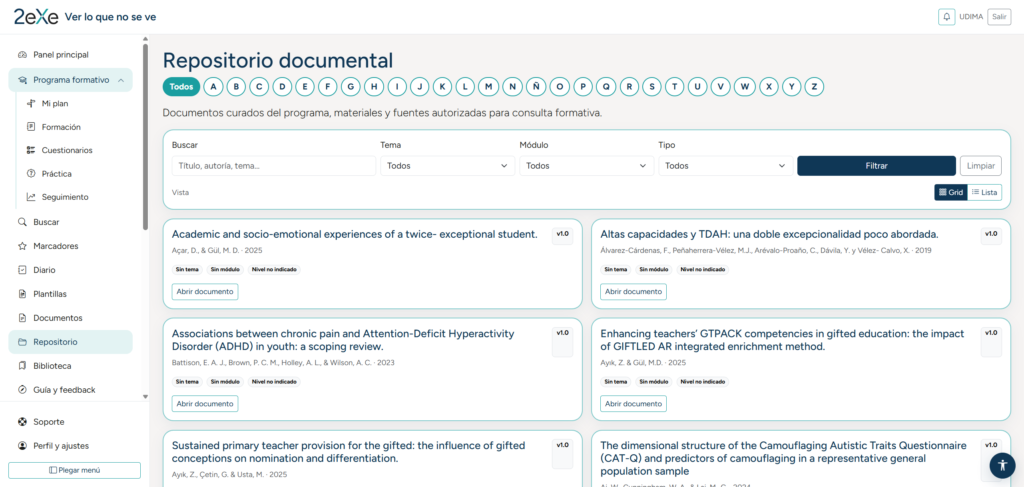Click the Mi plan signpost icon

coord(31,103)
